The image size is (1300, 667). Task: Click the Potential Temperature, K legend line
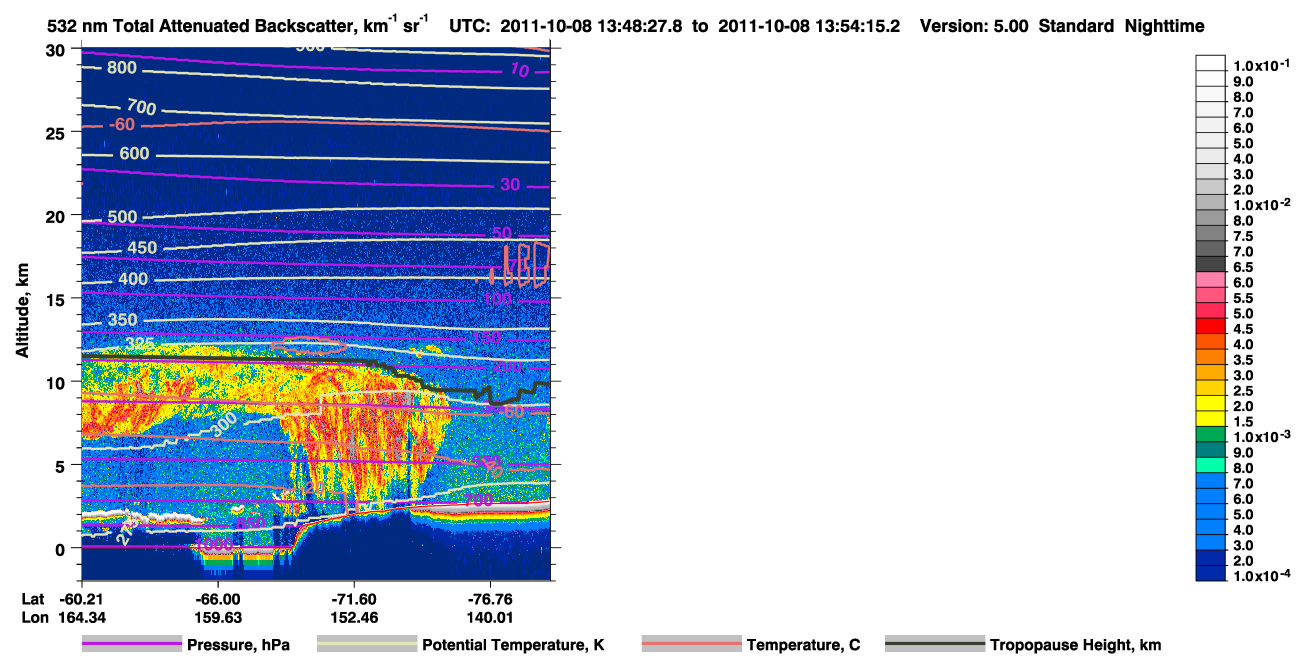pos(367,644)
